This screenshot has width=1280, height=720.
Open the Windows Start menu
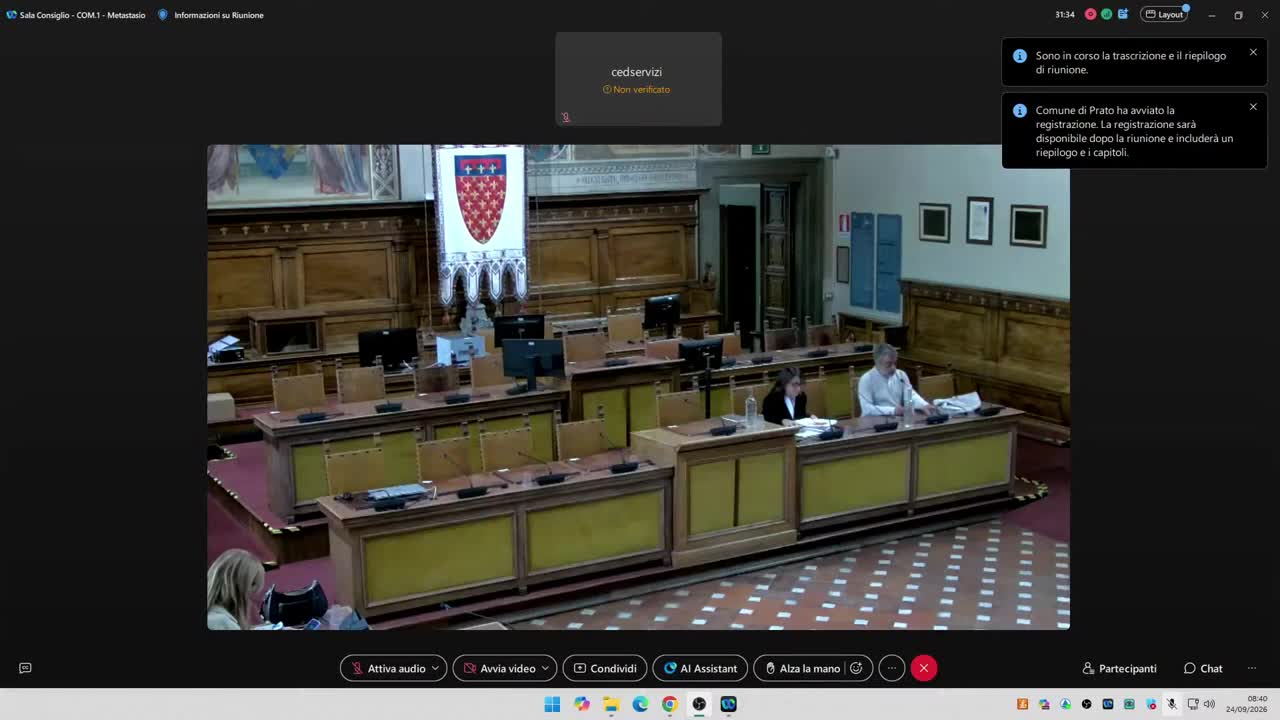tap(552, 704)
